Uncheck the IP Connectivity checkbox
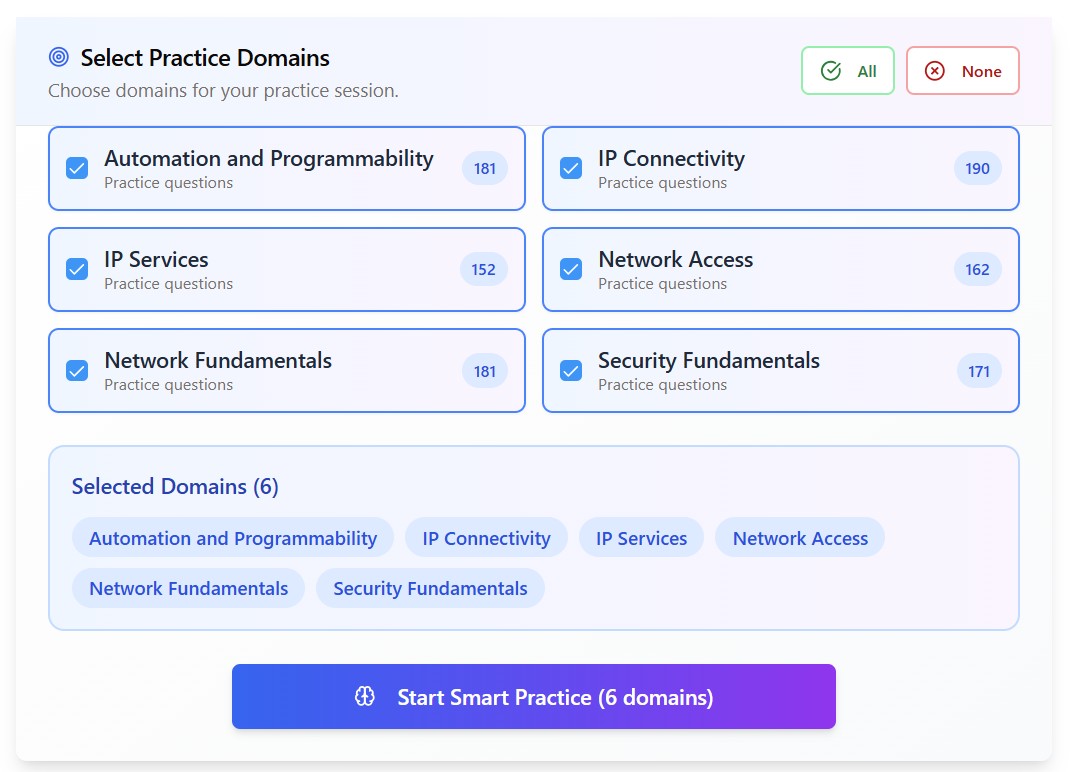 coord(571,168)
